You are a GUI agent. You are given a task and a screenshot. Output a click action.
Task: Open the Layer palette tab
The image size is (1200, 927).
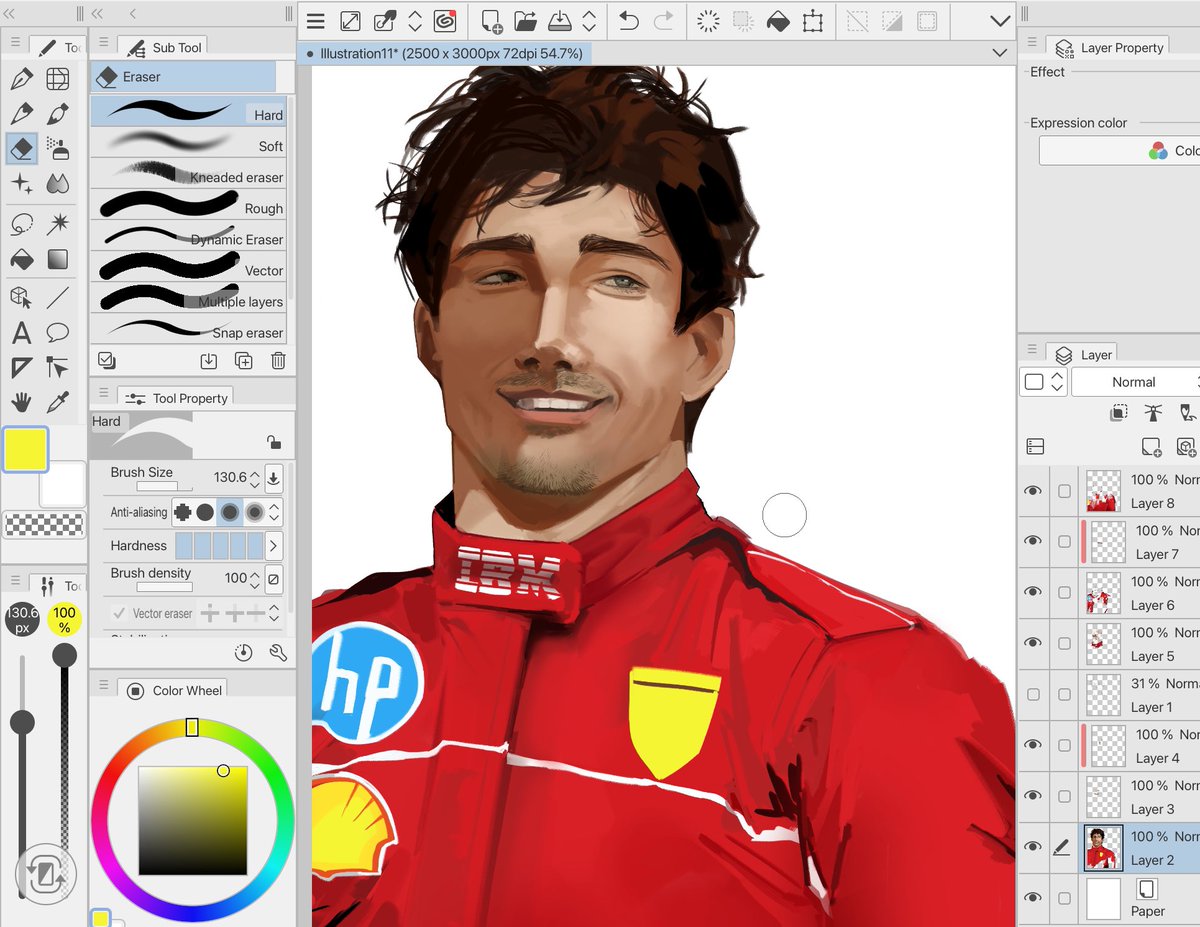point(1082,354)
